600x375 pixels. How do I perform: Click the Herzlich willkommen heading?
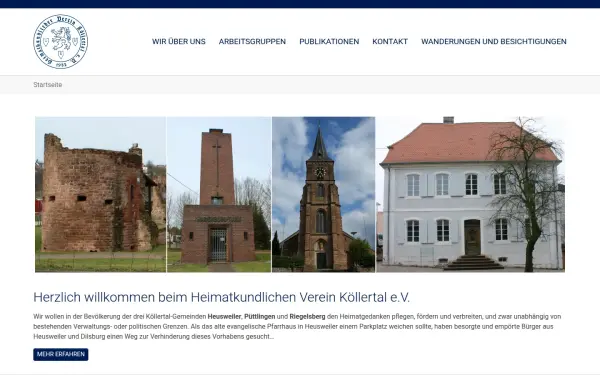221,297
